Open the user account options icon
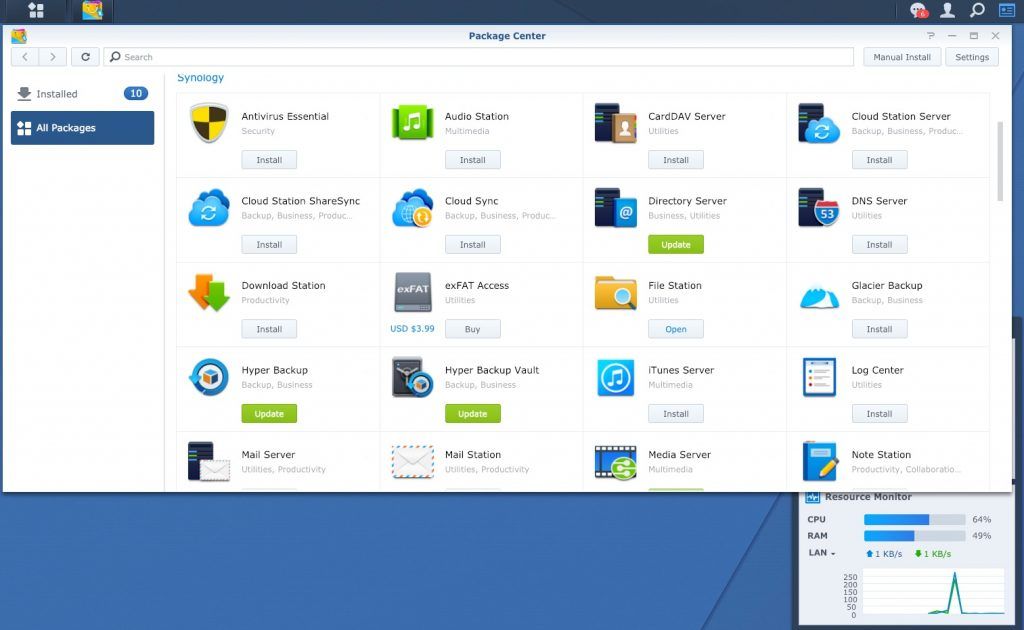This screenshot has height=630, width=1024. pos(947,10)
